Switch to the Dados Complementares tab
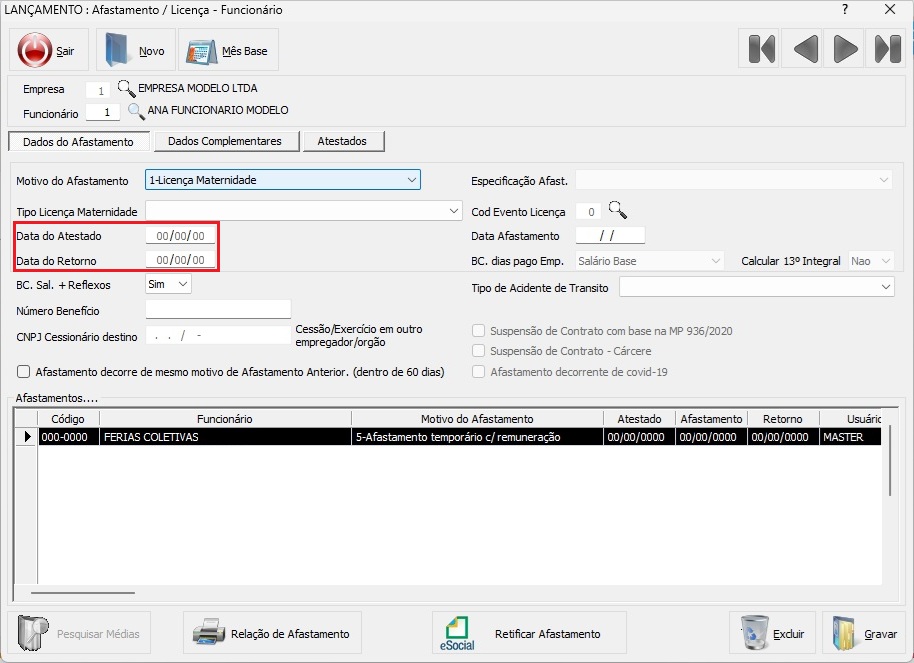The image size is (914, 663). coord(225,142)
